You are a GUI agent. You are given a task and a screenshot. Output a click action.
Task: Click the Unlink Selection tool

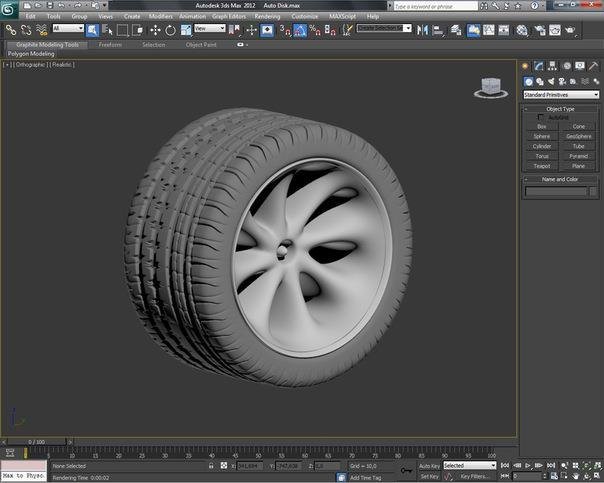click(x=26, y=30)
